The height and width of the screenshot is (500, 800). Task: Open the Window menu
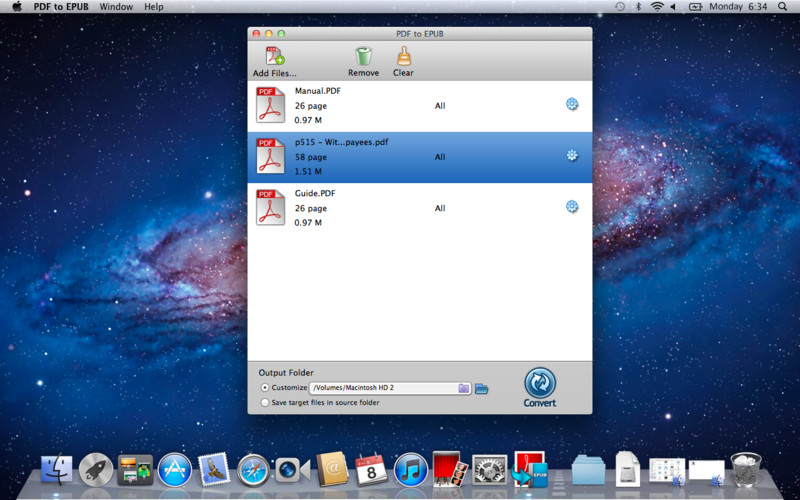pos(116,7)
